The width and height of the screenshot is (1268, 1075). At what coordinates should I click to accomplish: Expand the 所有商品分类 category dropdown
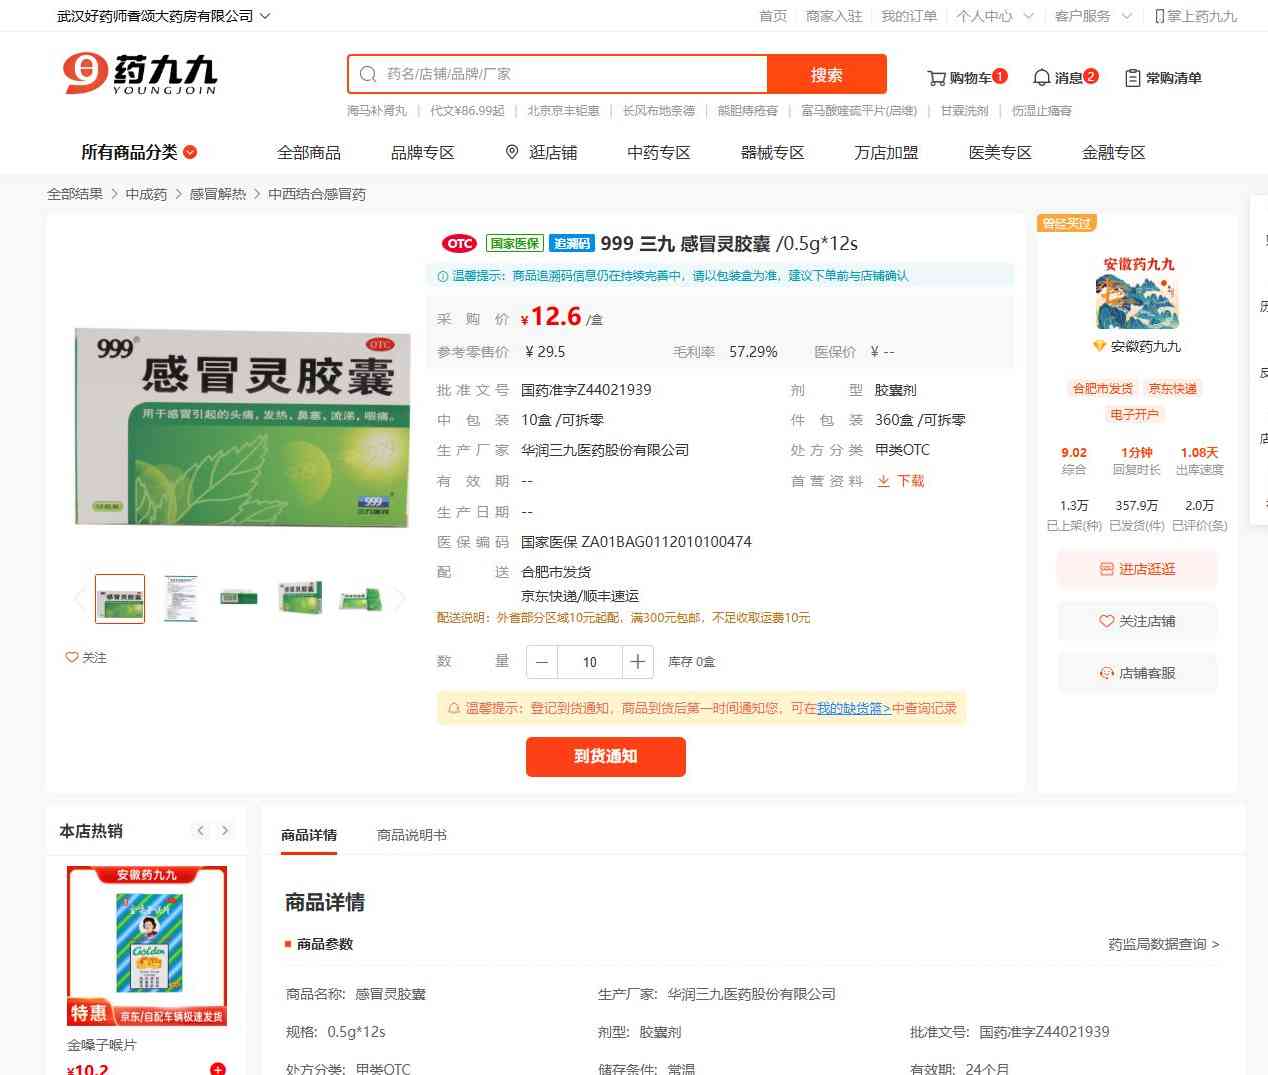coord(139,152)
